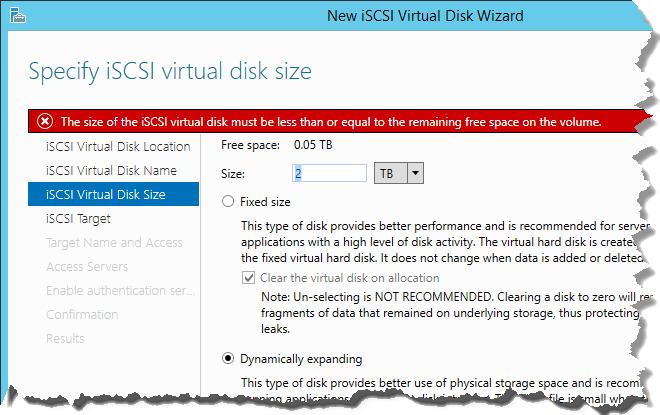This screenshot has width=660, height=415.
Task: Click the red error message text
Action: 330,121
